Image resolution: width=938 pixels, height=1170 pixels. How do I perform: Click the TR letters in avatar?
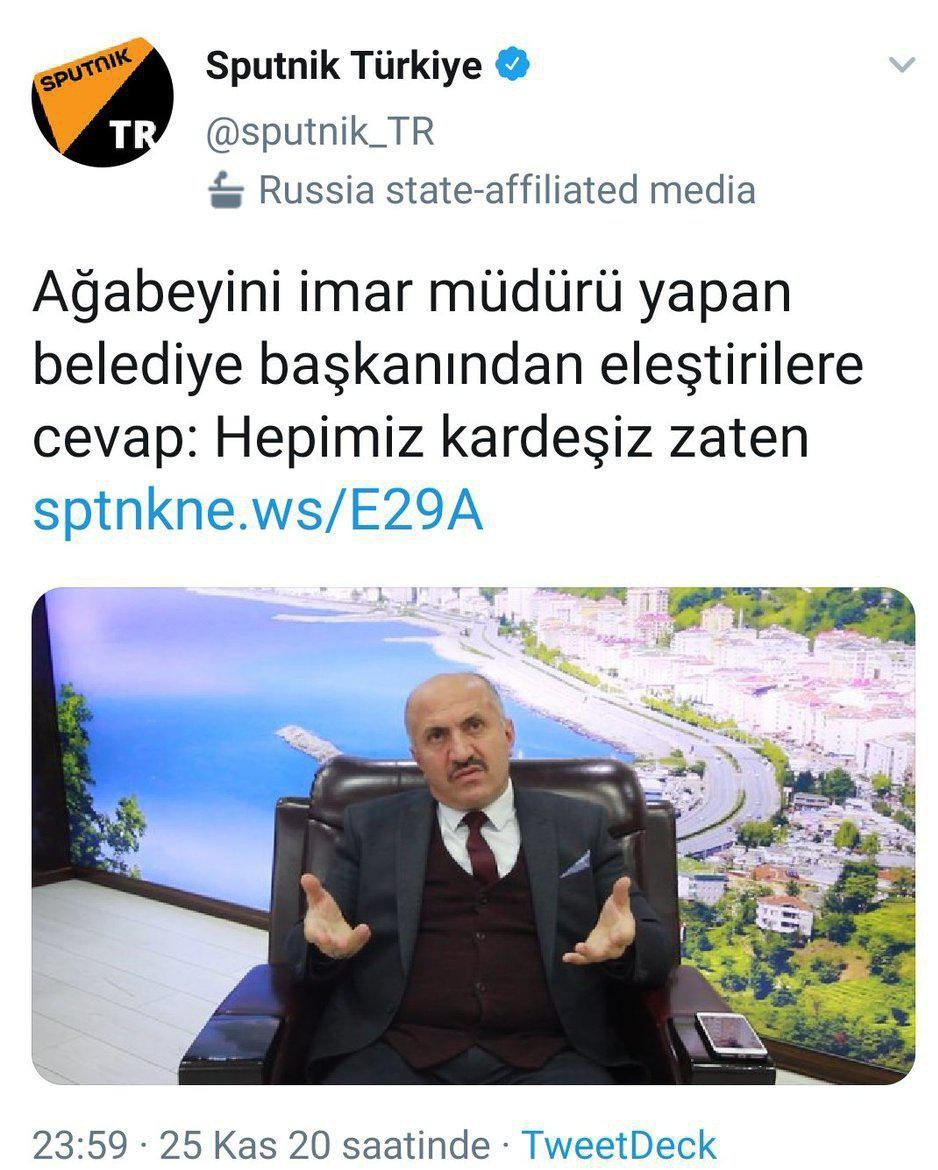coord(133,136)
